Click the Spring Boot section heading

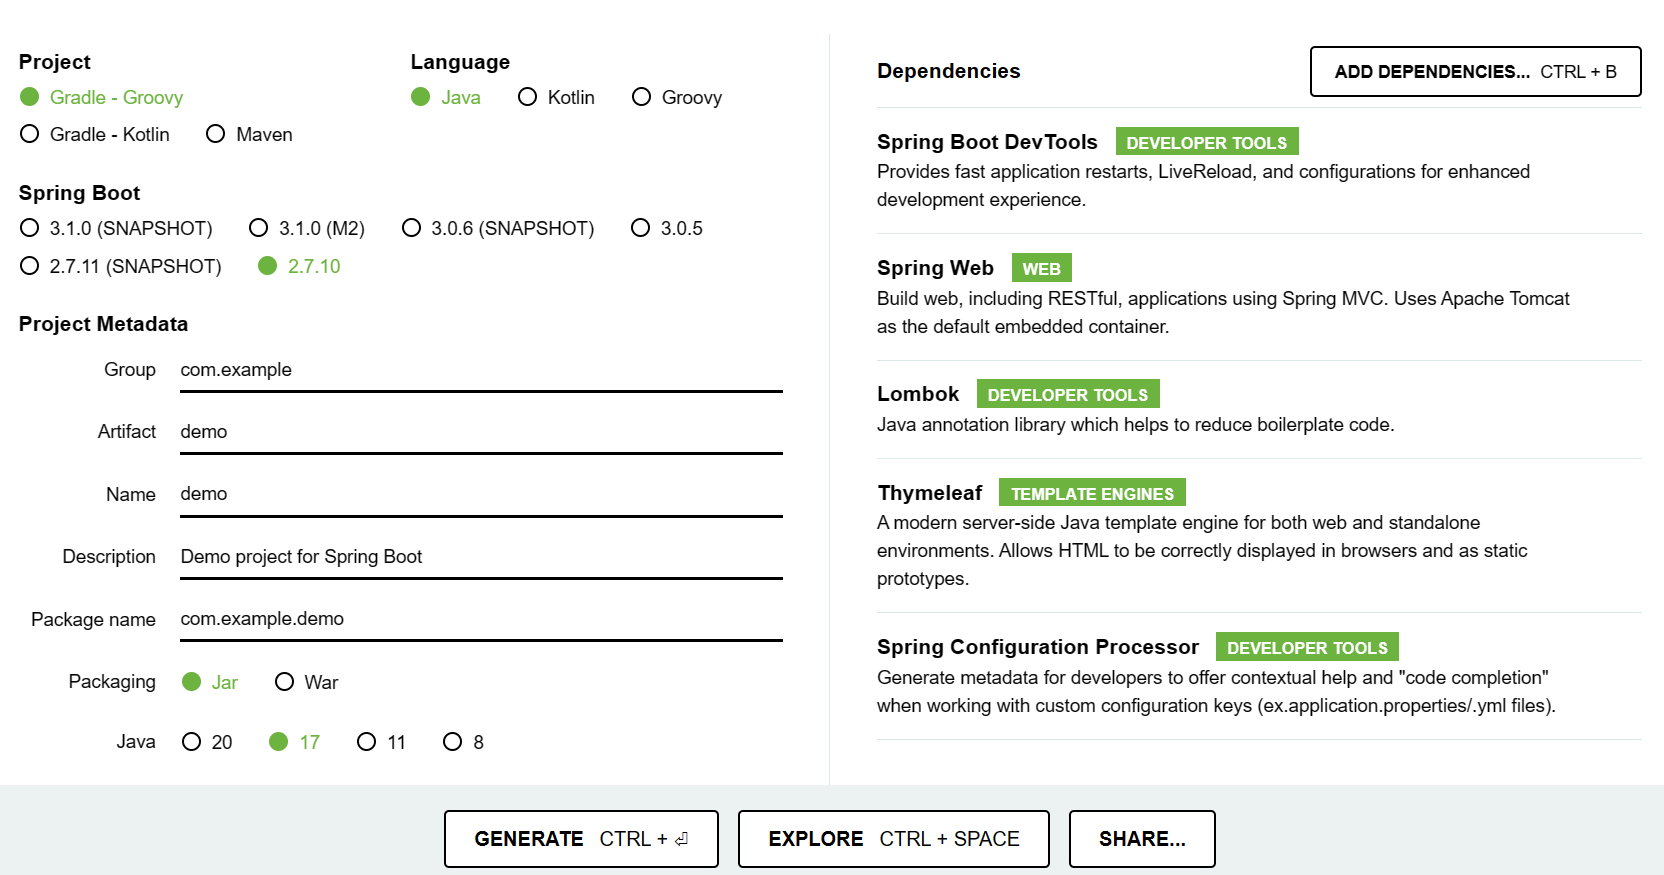click(79, 193)
